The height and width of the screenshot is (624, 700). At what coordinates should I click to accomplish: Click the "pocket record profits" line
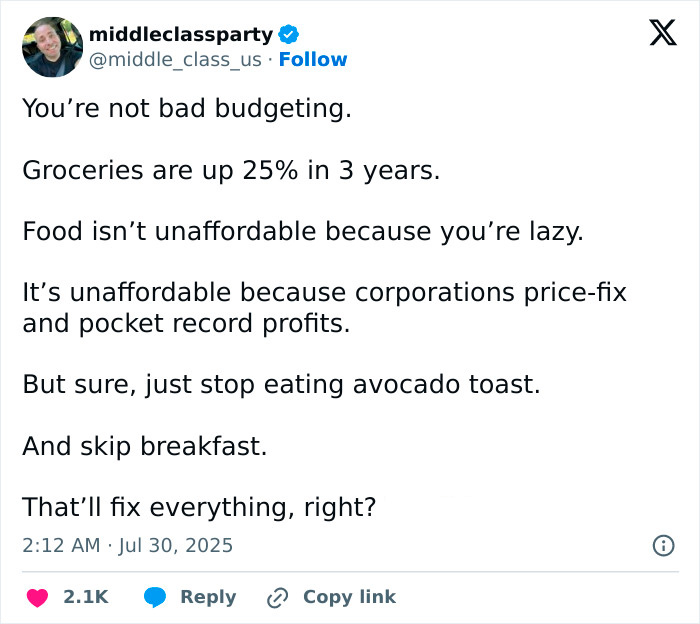(186, 324)
